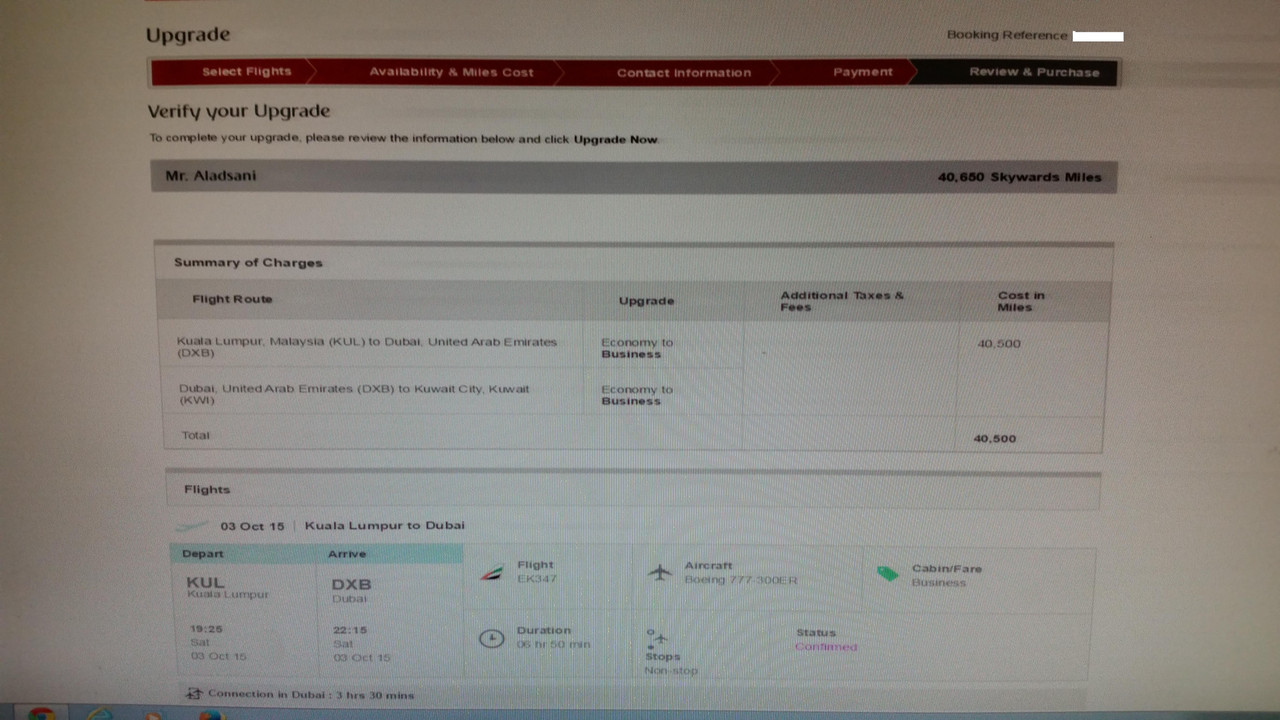Screen dimensions: 1280x720
Task: Click the 06 hr 50 min duration value
Action: (553, 645)
